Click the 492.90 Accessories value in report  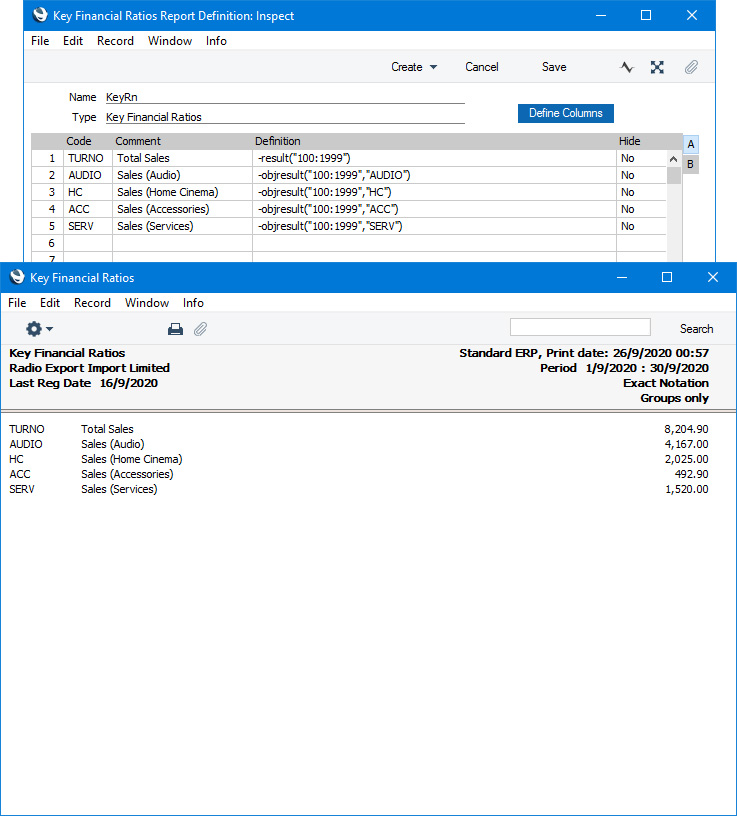point(691,474)
